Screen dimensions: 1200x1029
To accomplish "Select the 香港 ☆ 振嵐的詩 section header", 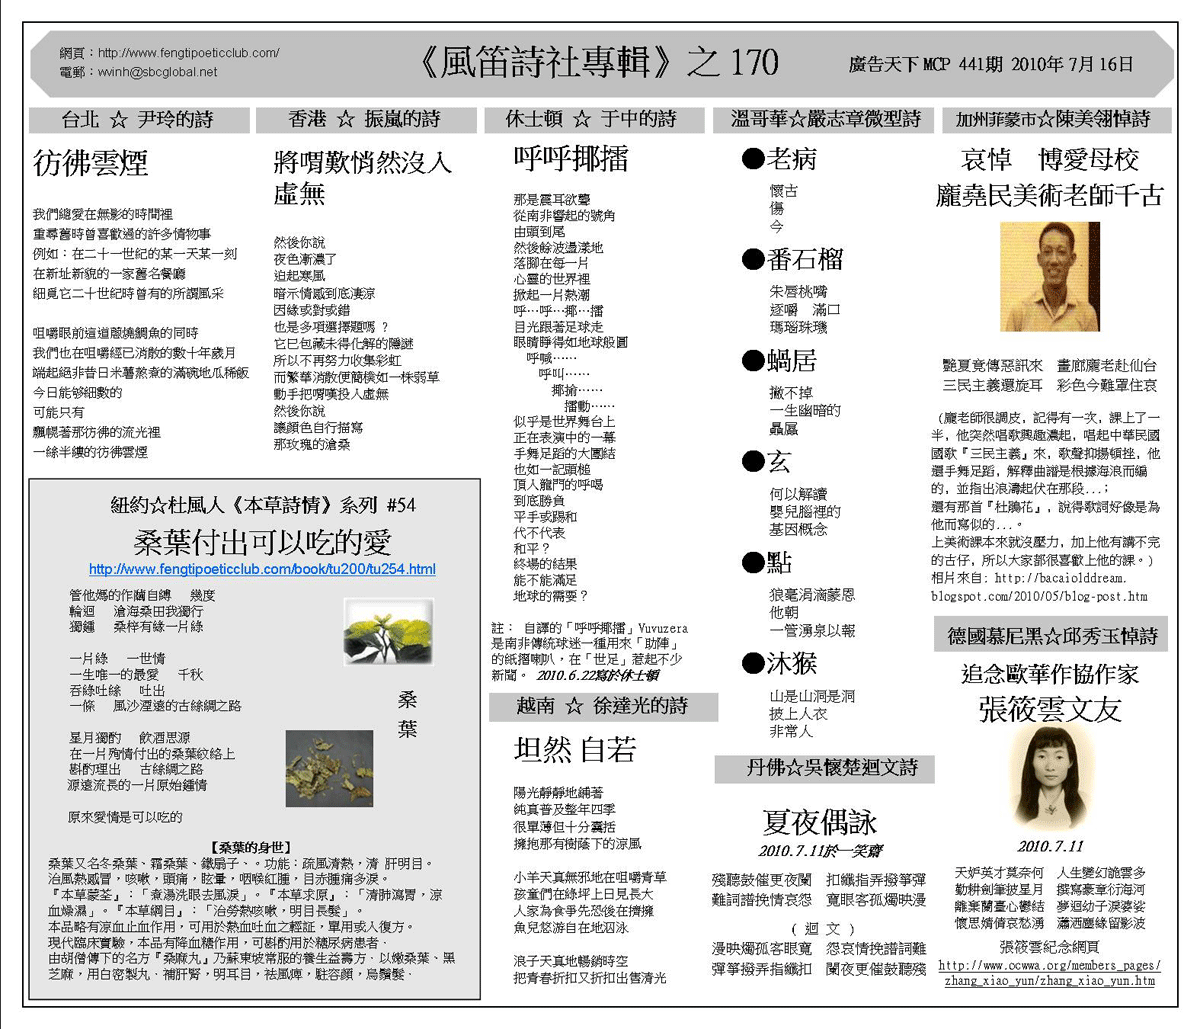I will (x=365, y=120).
